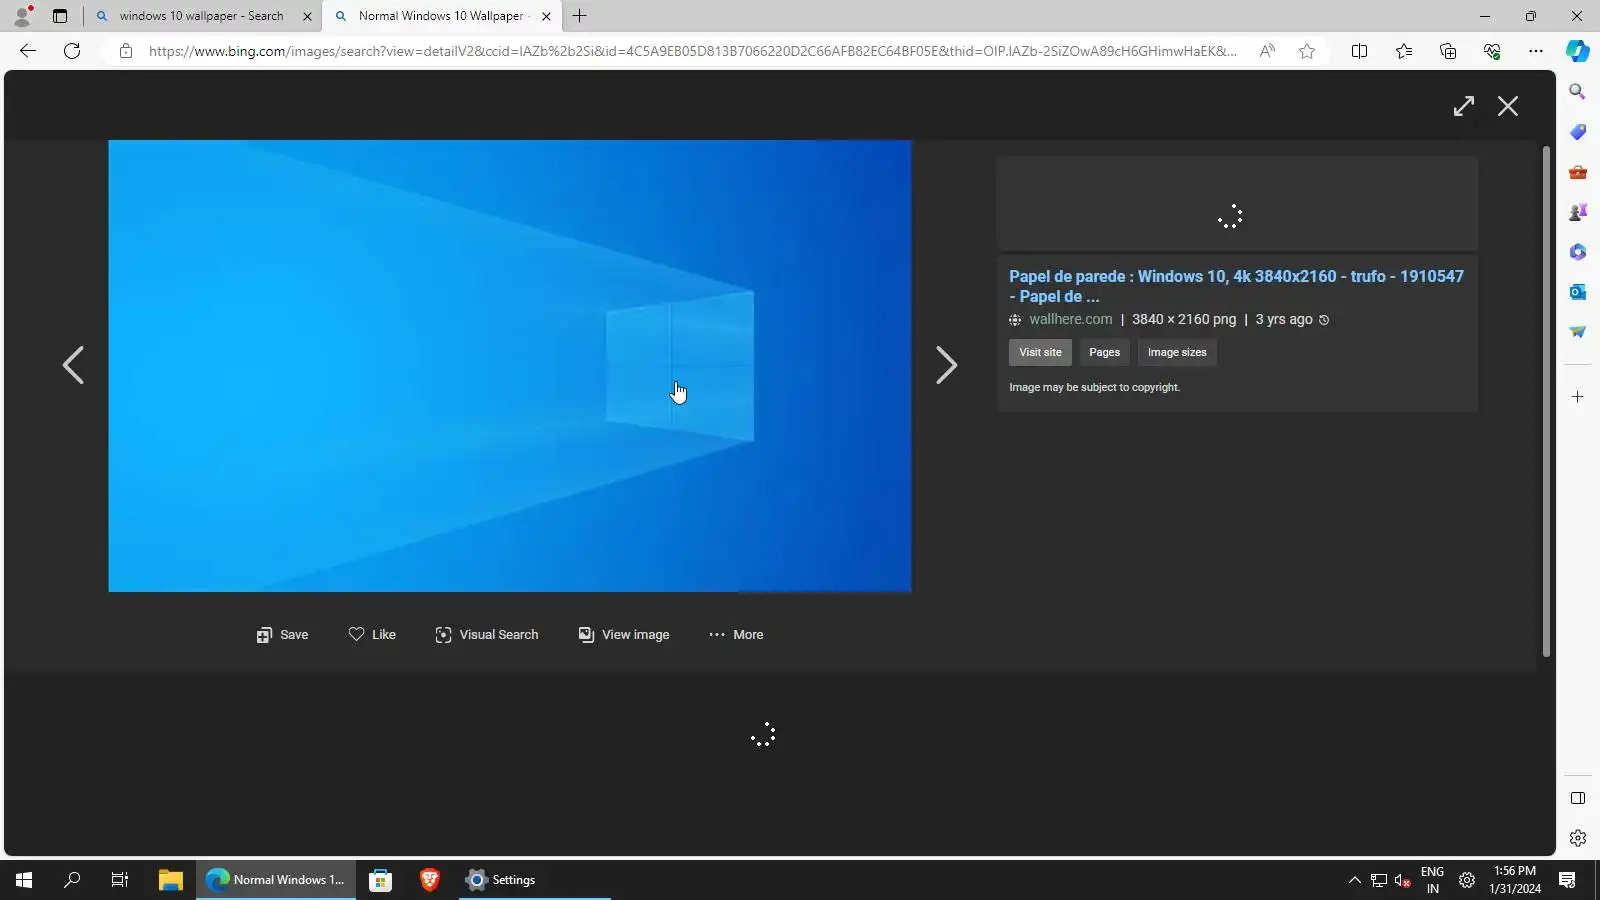This screenshot has height=900, width=1600.
Task: Select the Pages button
Action: click(1104, 352)
